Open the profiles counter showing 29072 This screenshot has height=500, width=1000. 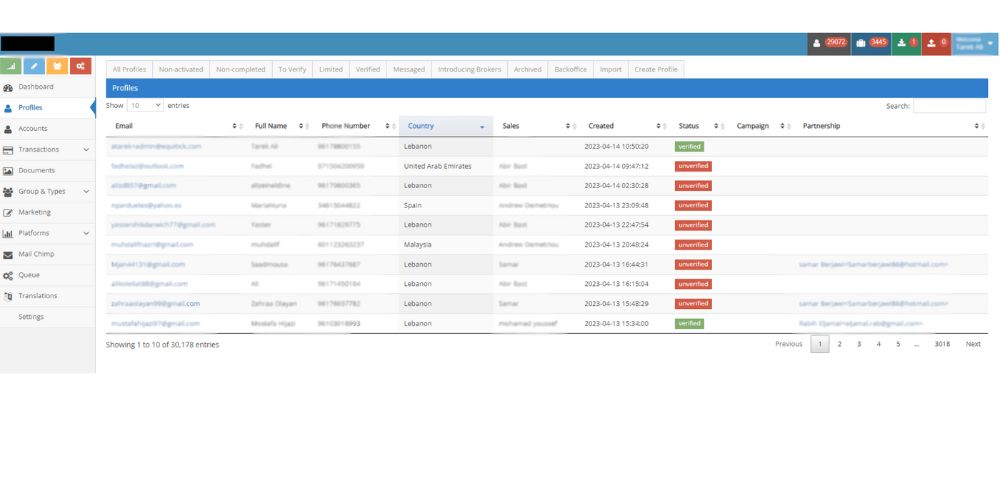830,43
